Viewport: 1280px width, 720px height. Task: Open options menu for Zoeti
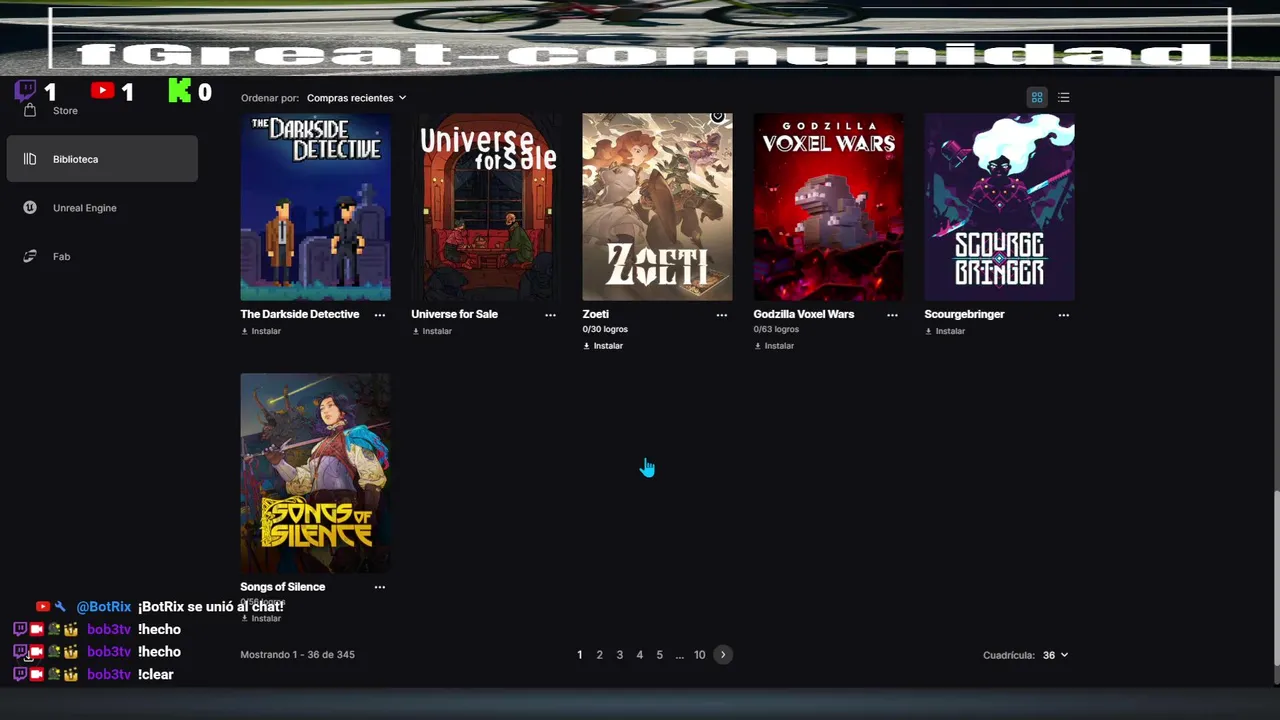pos(722,315)
